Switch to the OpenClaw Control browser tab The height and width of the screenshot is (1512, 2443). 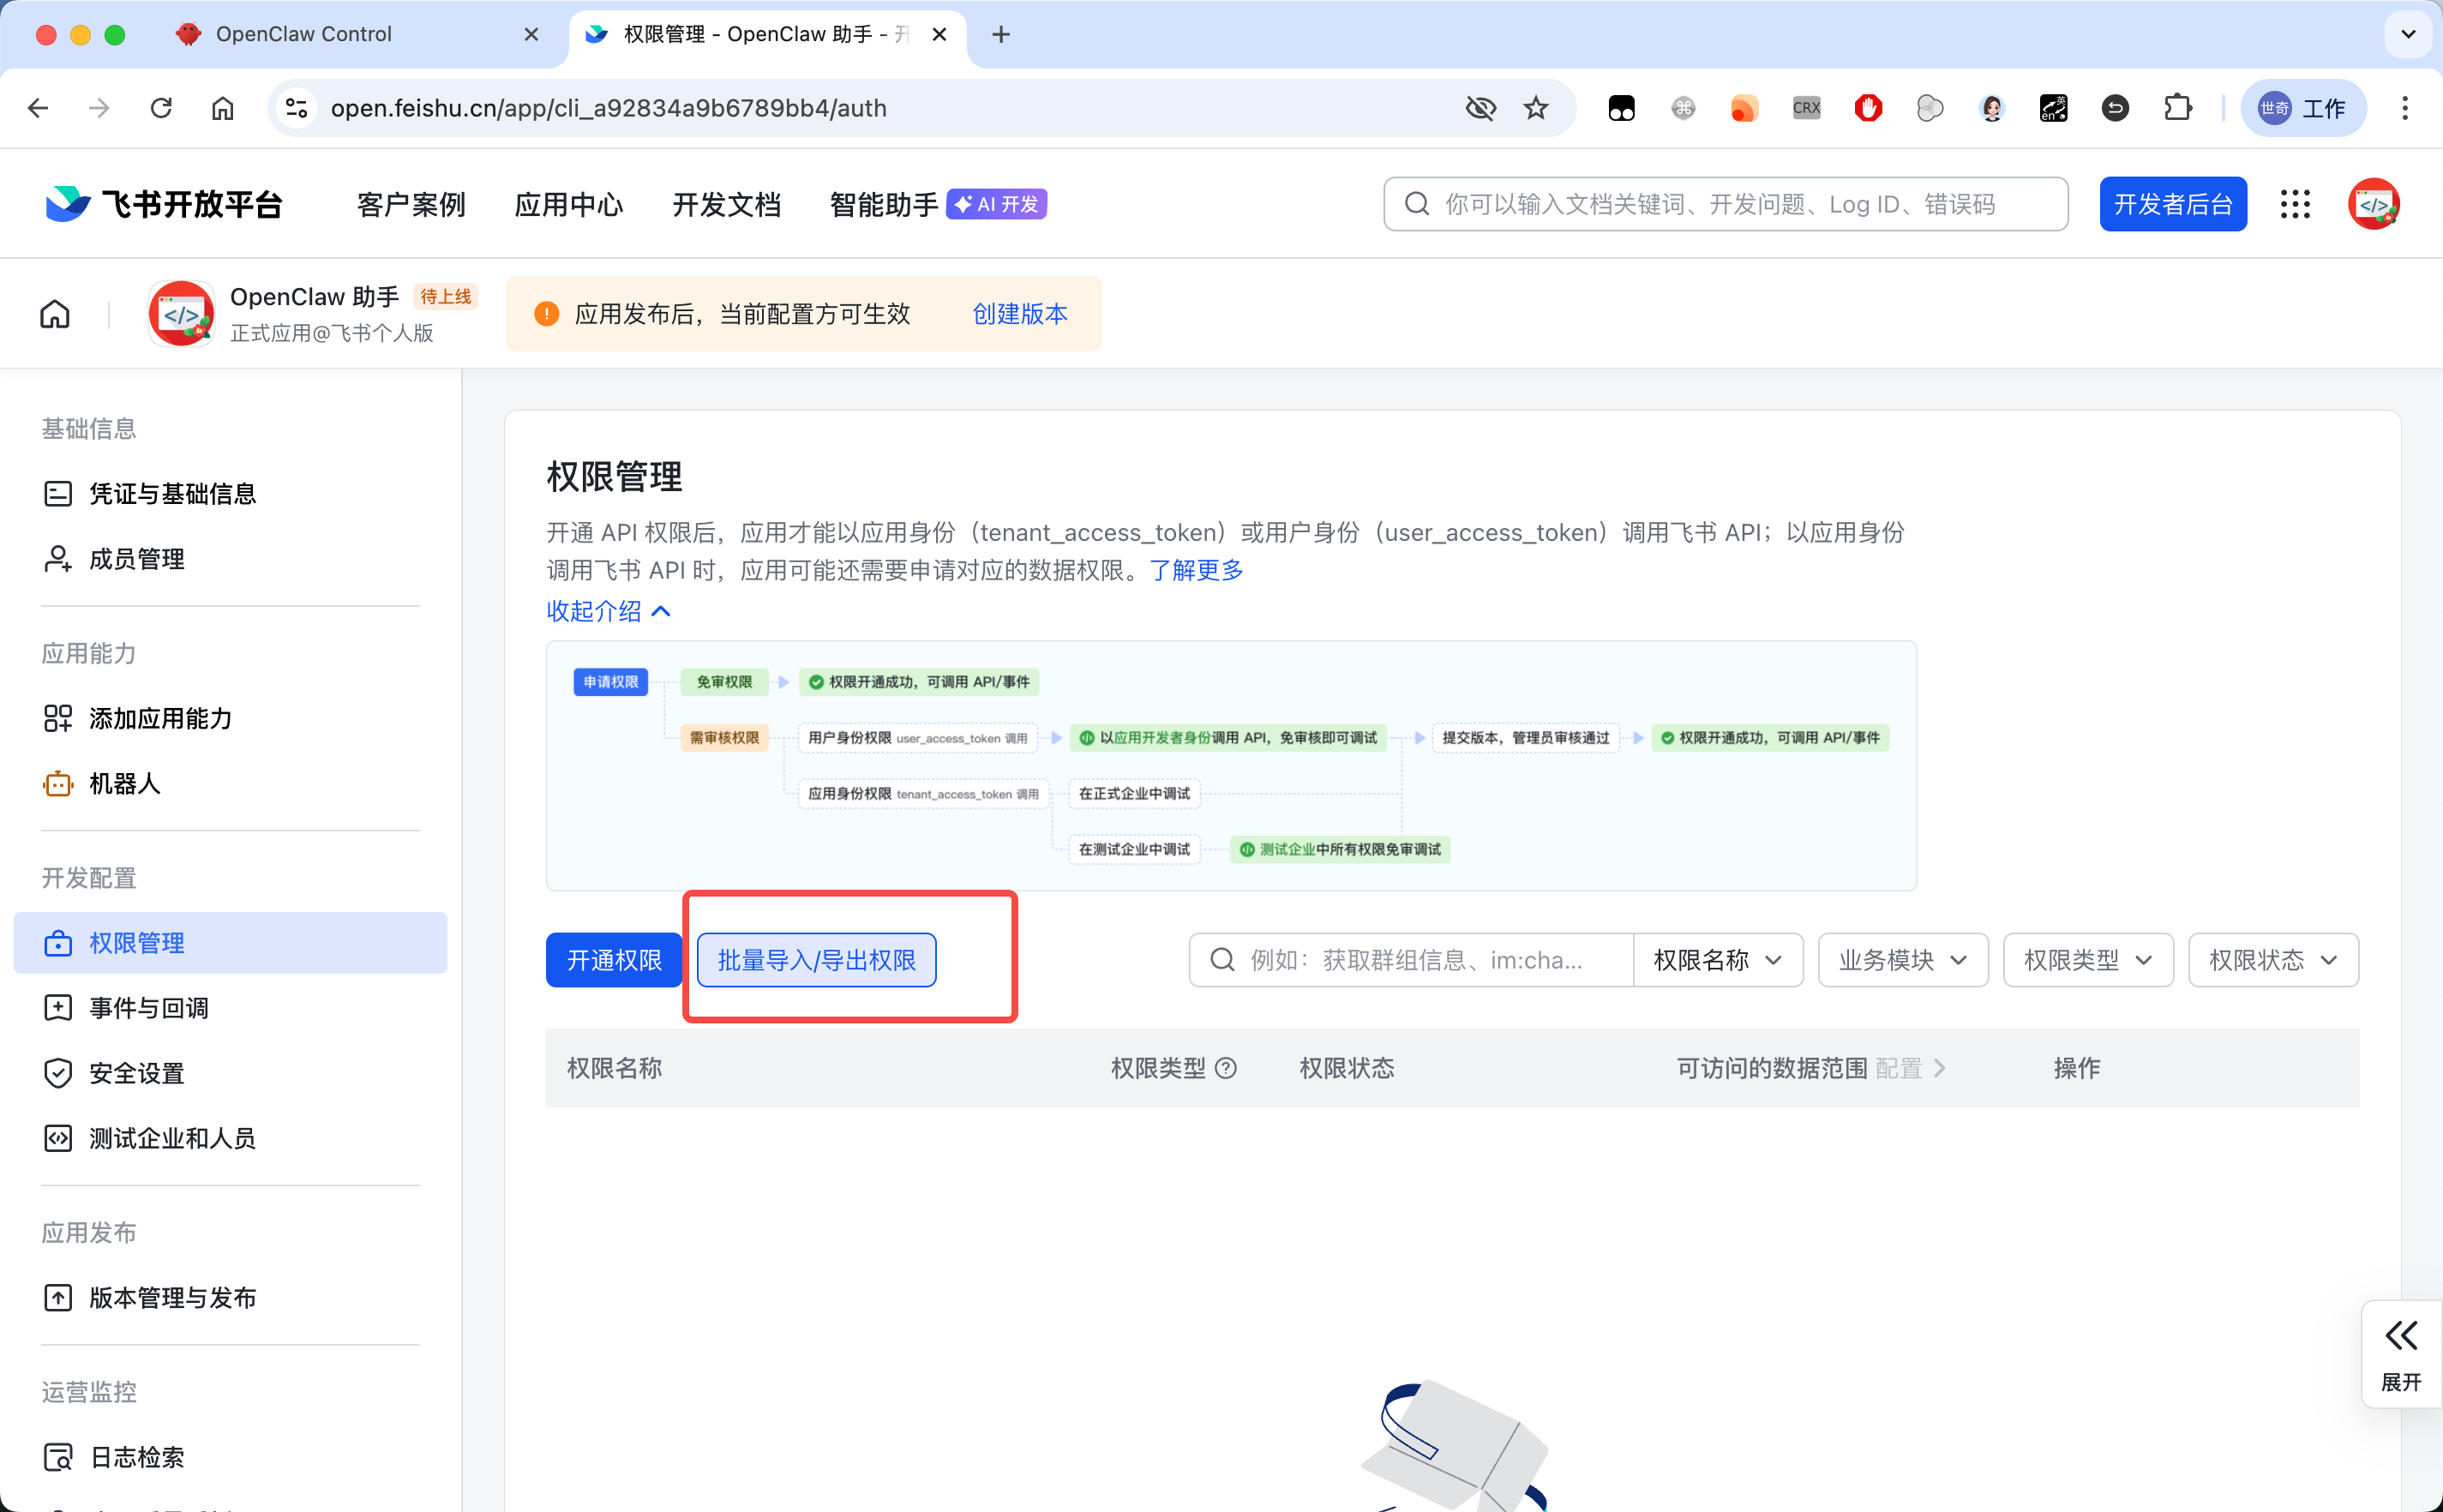[302, 33]
